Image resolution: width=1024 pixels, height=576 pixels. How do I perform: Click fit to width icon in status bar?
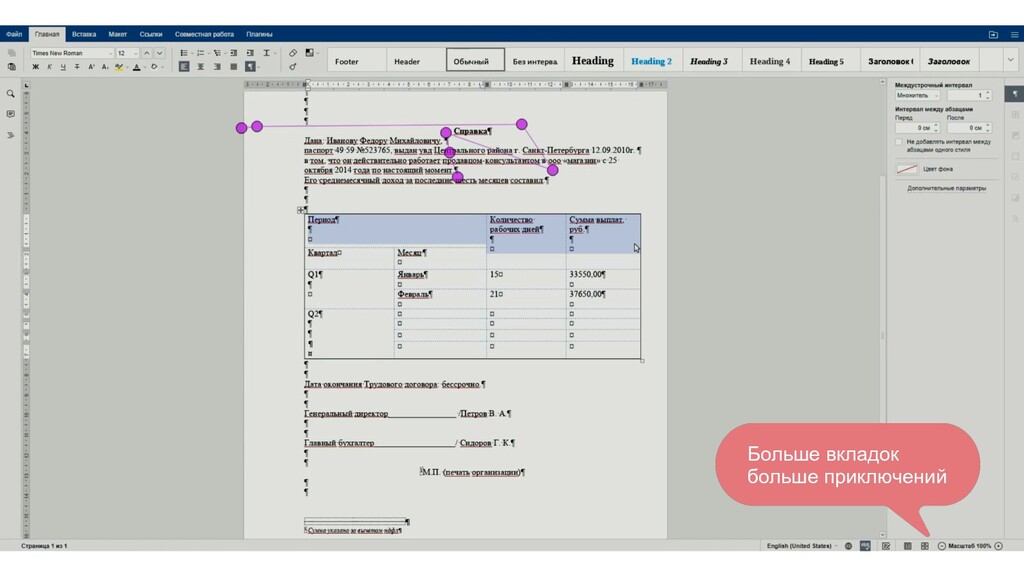click(x=925, y=546)
